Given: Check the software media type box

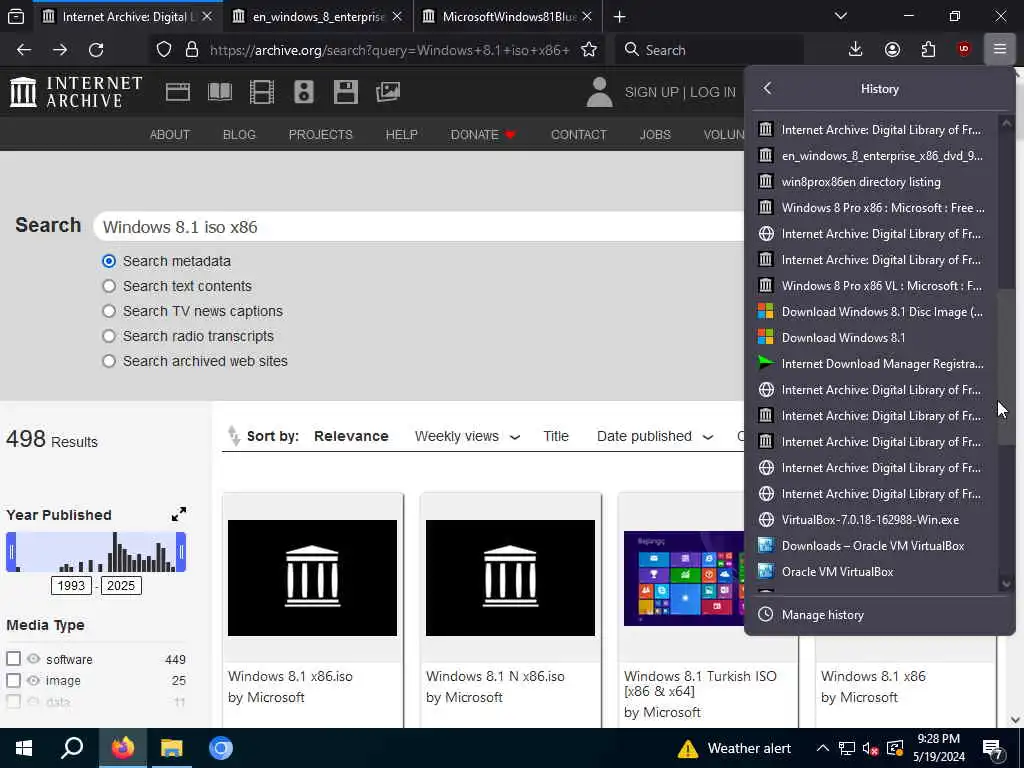Looking at the screenshot, I should coord(14,659).
